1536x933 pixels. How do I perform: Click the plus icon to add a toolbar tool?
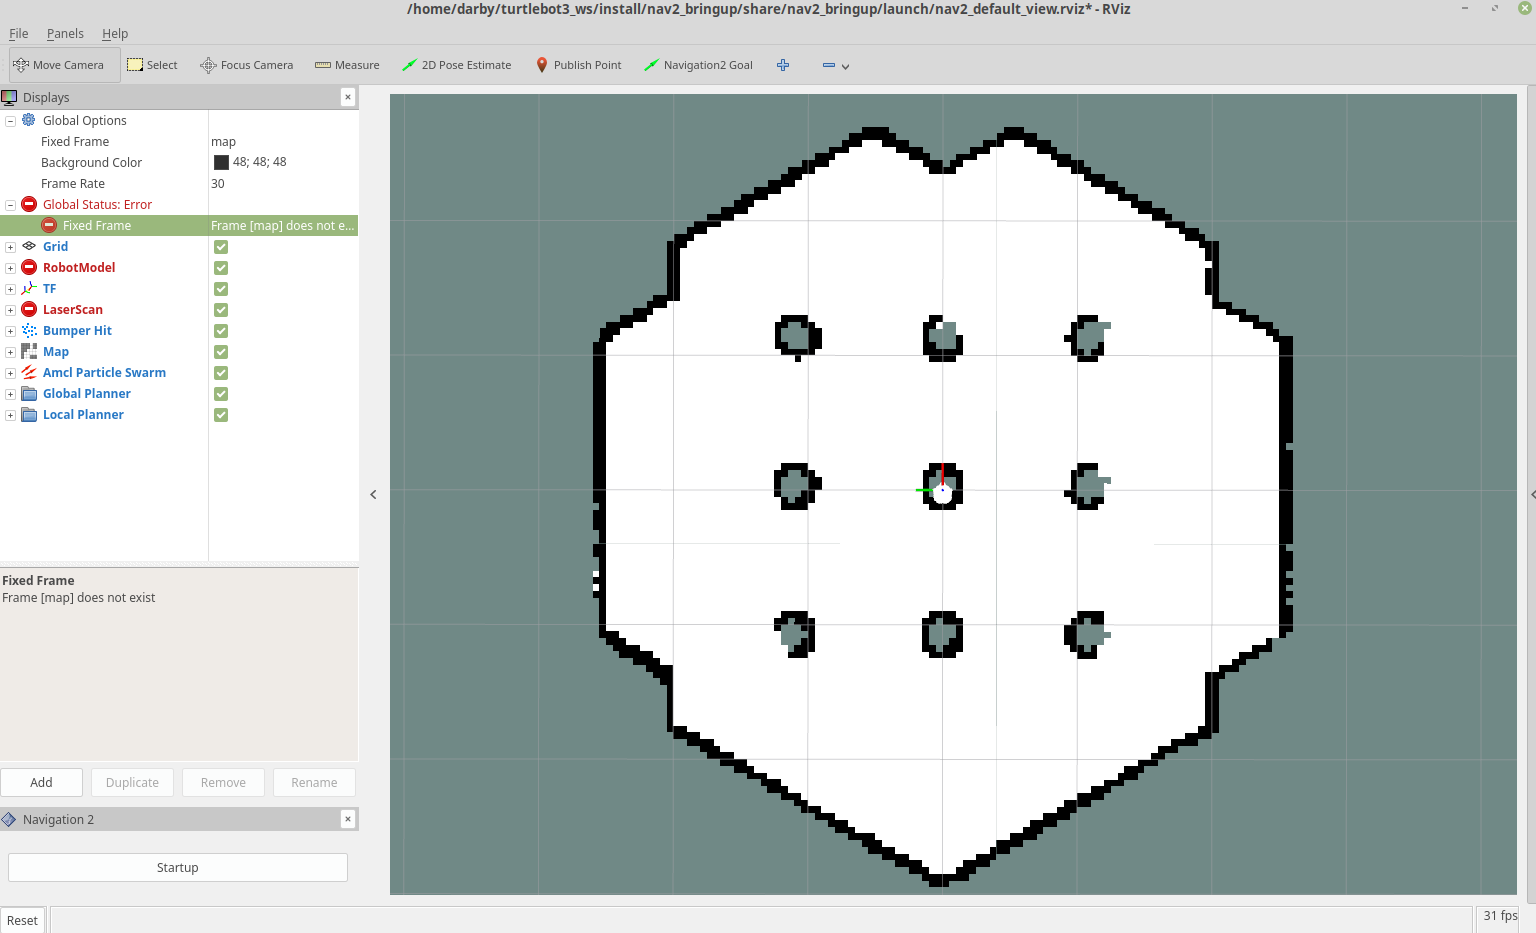coord(783,65)
